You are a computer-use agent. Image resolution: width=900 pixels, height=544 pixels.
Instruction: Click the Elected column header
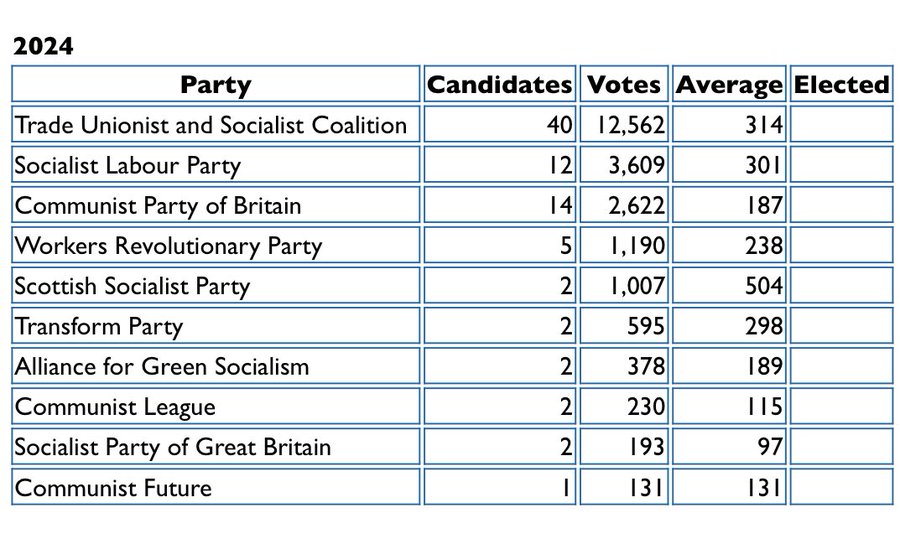841,84
